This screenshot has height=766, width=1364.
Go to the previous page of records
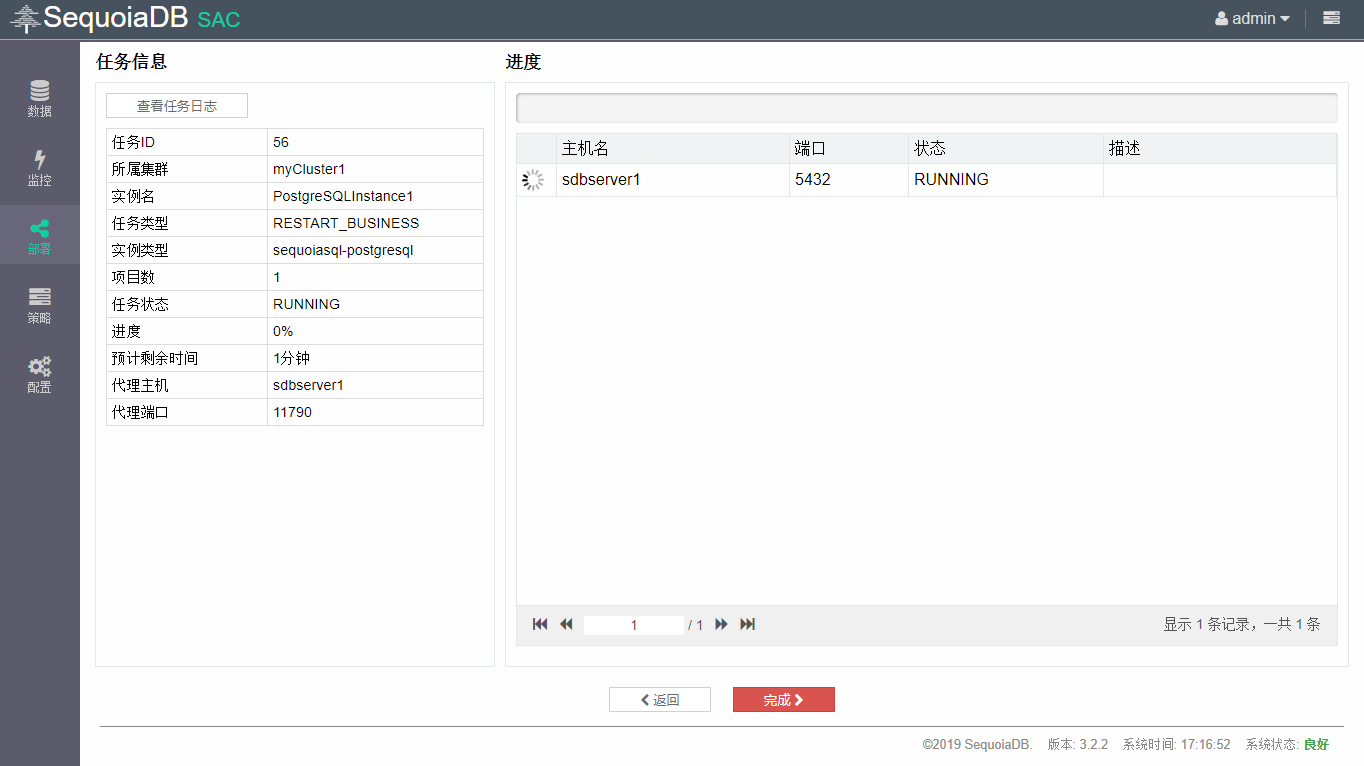[x=566, y=624]
